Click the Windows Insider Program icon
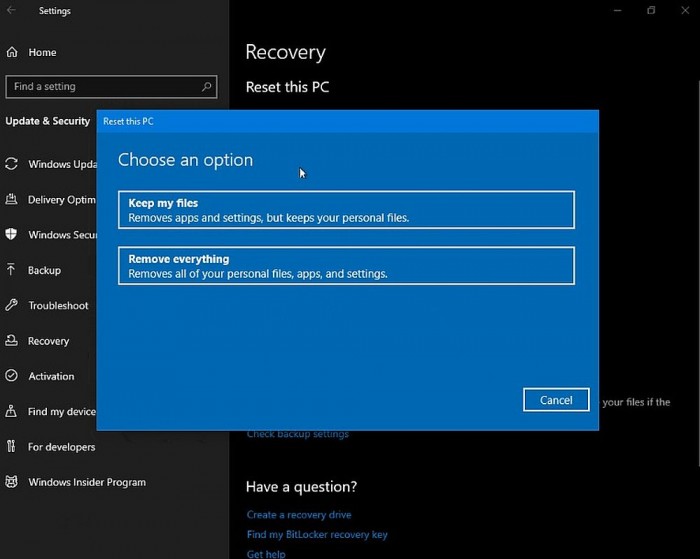 coord(11,482)
